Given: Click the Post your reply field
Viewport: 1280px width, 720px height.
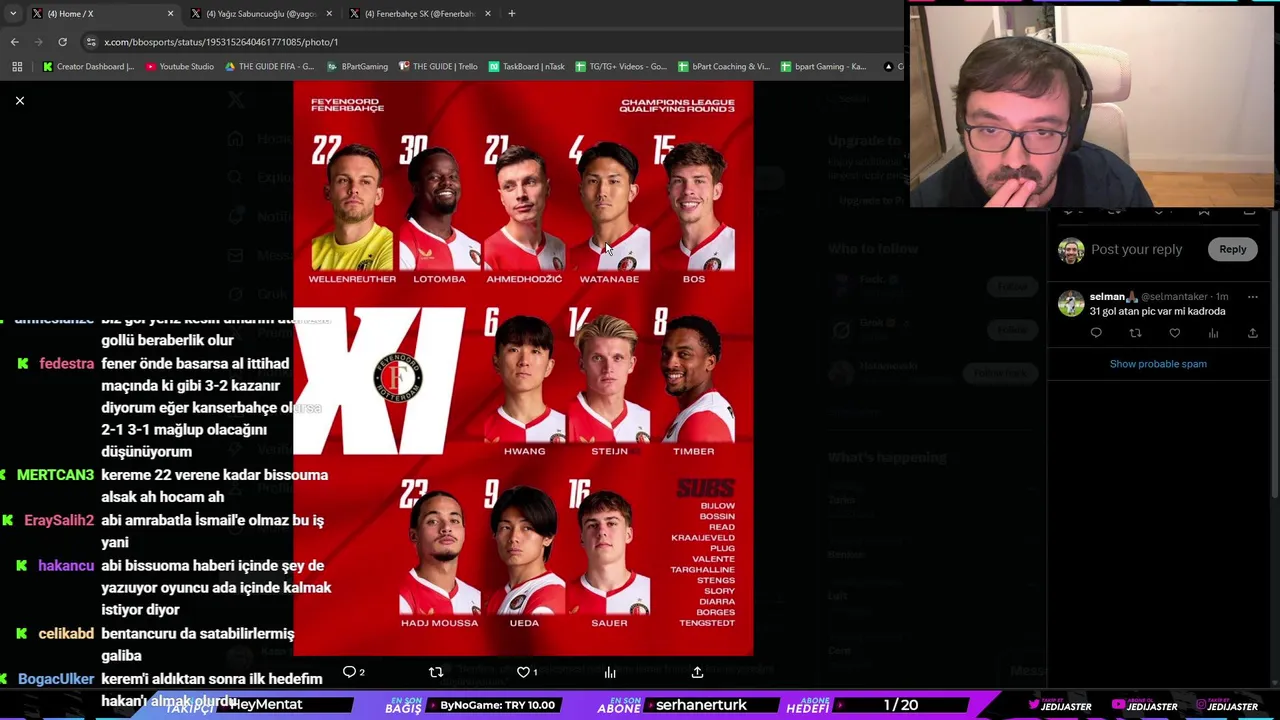Looking at the screenshot, I should [x=1136, y=250].
